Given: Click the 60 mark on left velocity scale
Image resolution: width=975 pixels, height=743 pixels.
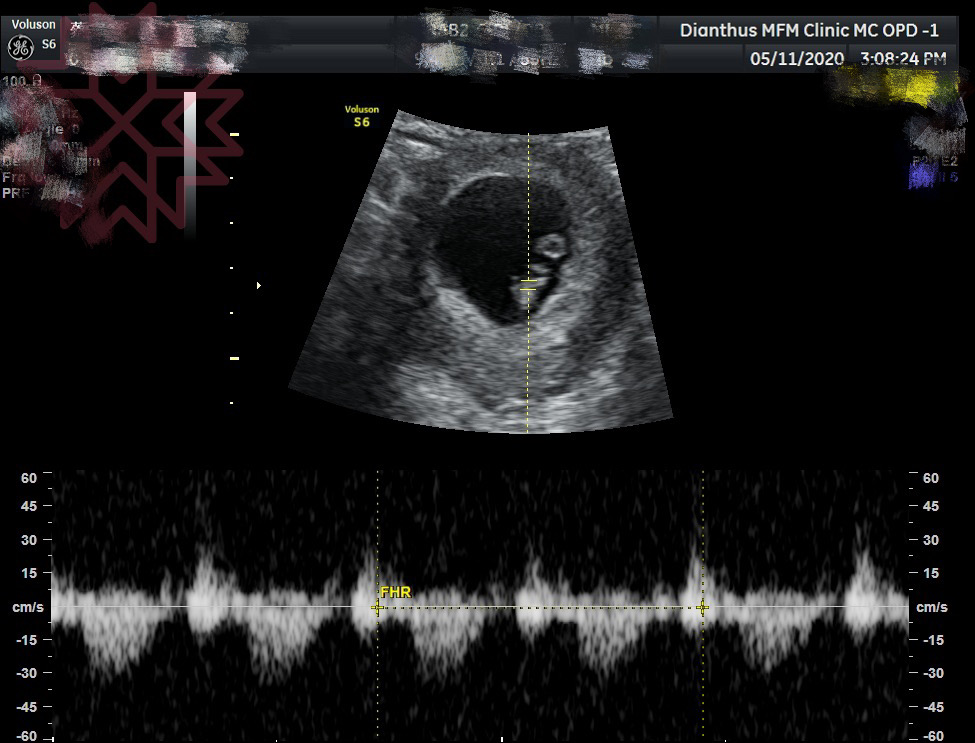Looking at the screenshot, I should pyautogui.click(x=29, y=478).
